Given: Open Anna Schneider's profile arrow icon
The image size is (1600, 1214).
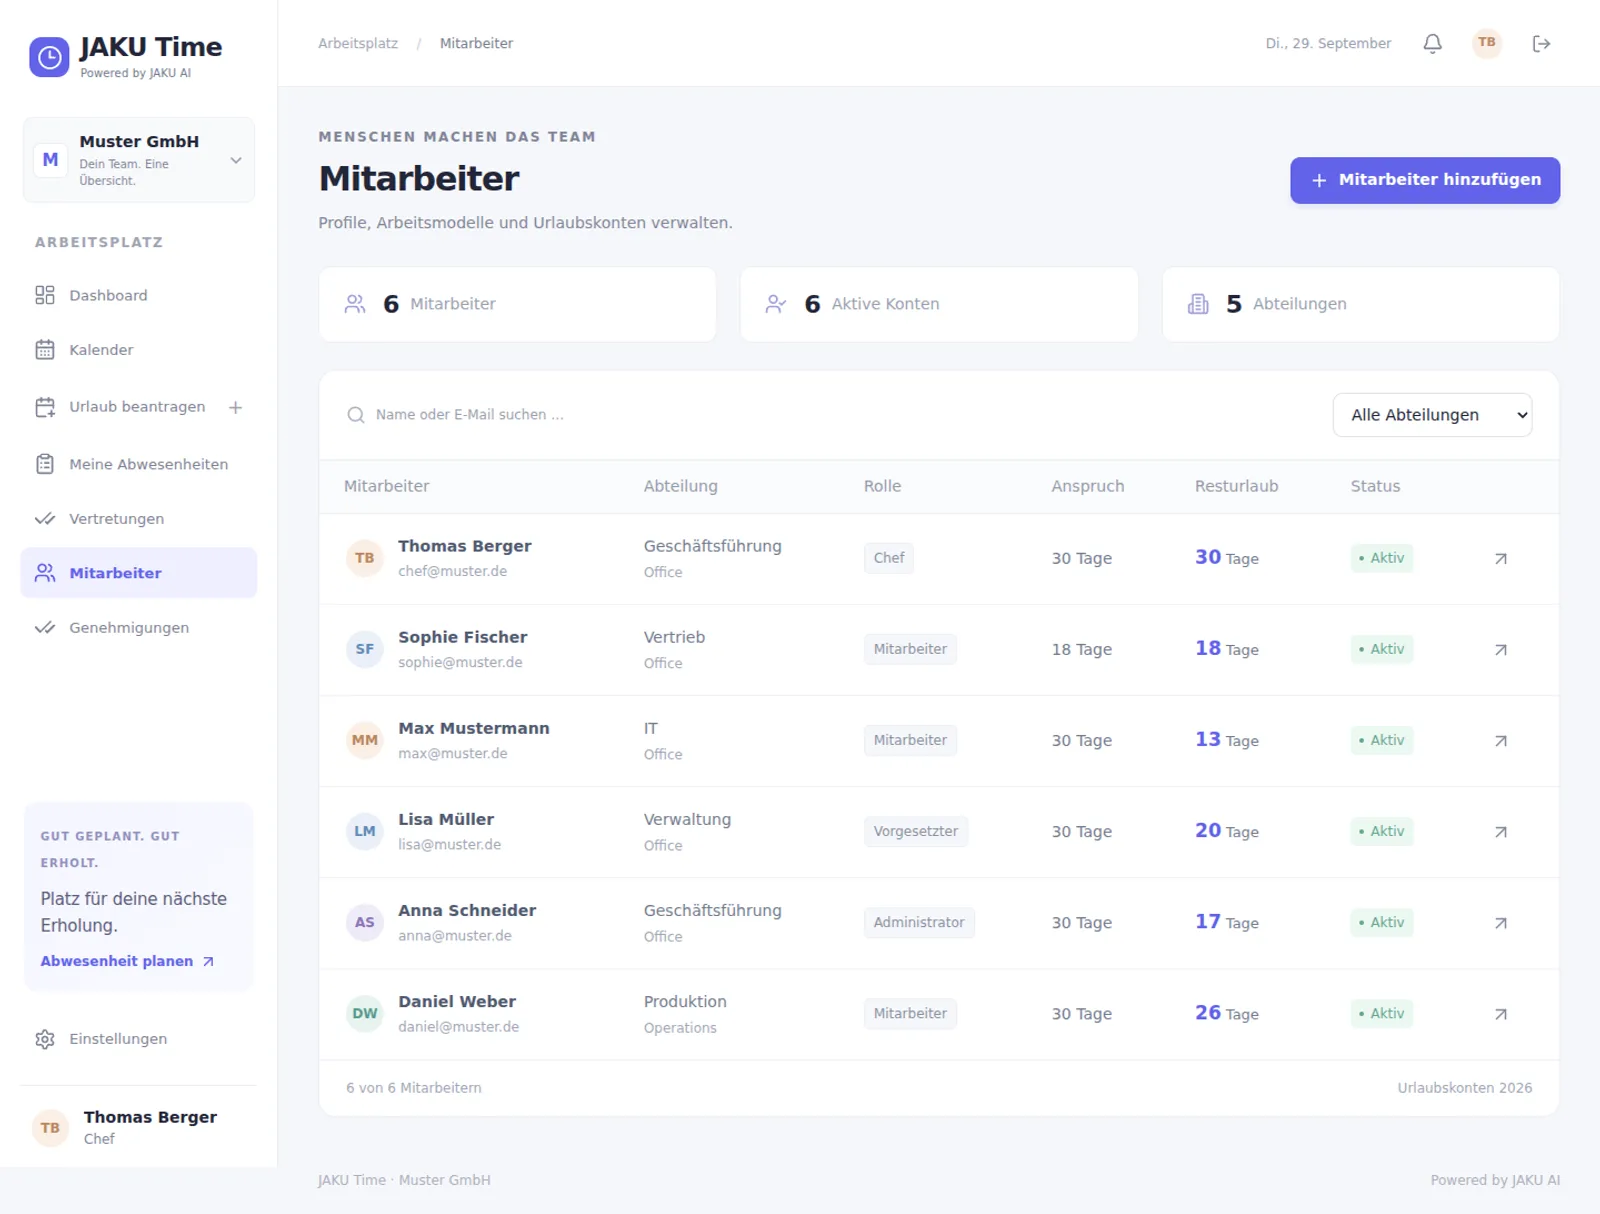Looking at the screenshot, I should pyautogui.click(x=1500, y=923).
